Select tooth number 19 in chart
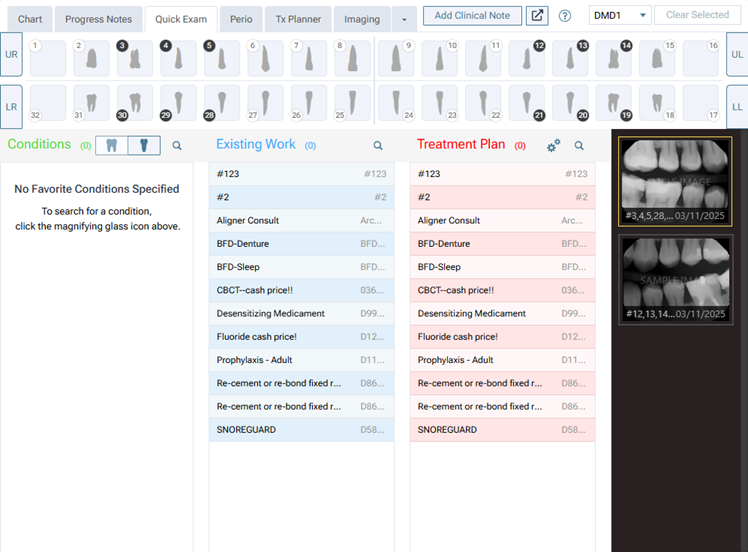 click(x=614, y=103)
